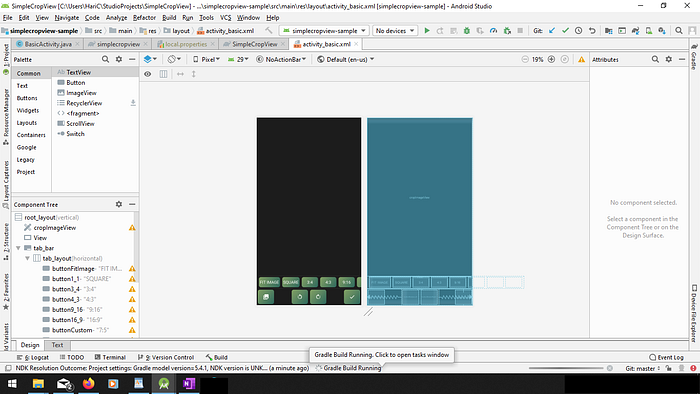Viewport: 700px width, 394px height.
Task: Open Firefox from Windows taskbar
Action: 89,383
